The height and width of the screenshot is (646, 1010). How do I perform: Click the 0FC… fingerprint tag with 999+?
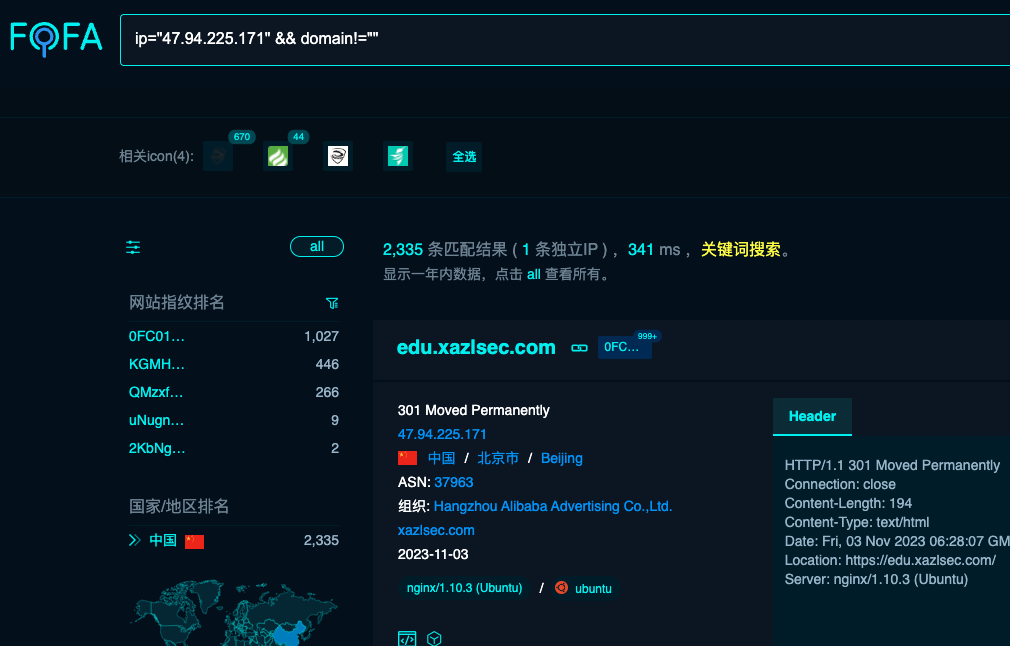click(x=624, y=347)
